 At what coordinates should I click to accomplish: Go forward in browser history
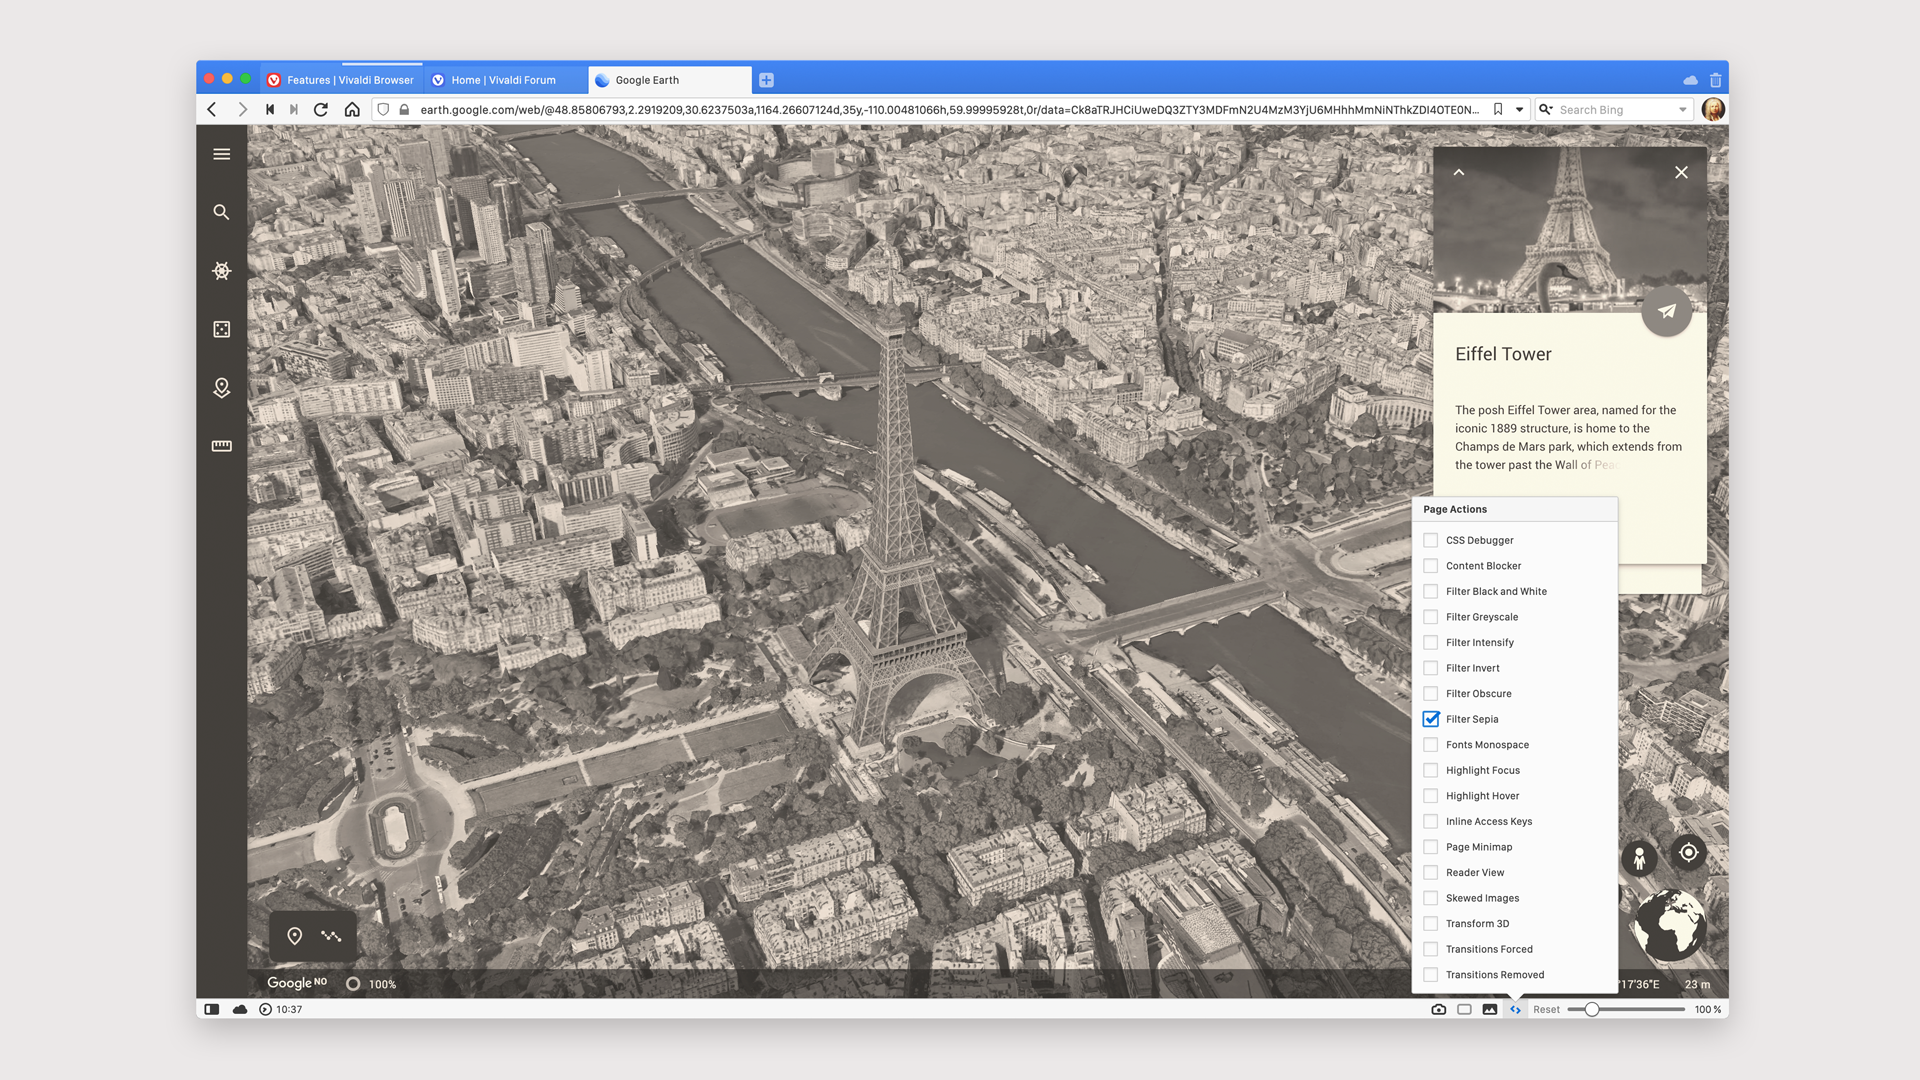242,110
